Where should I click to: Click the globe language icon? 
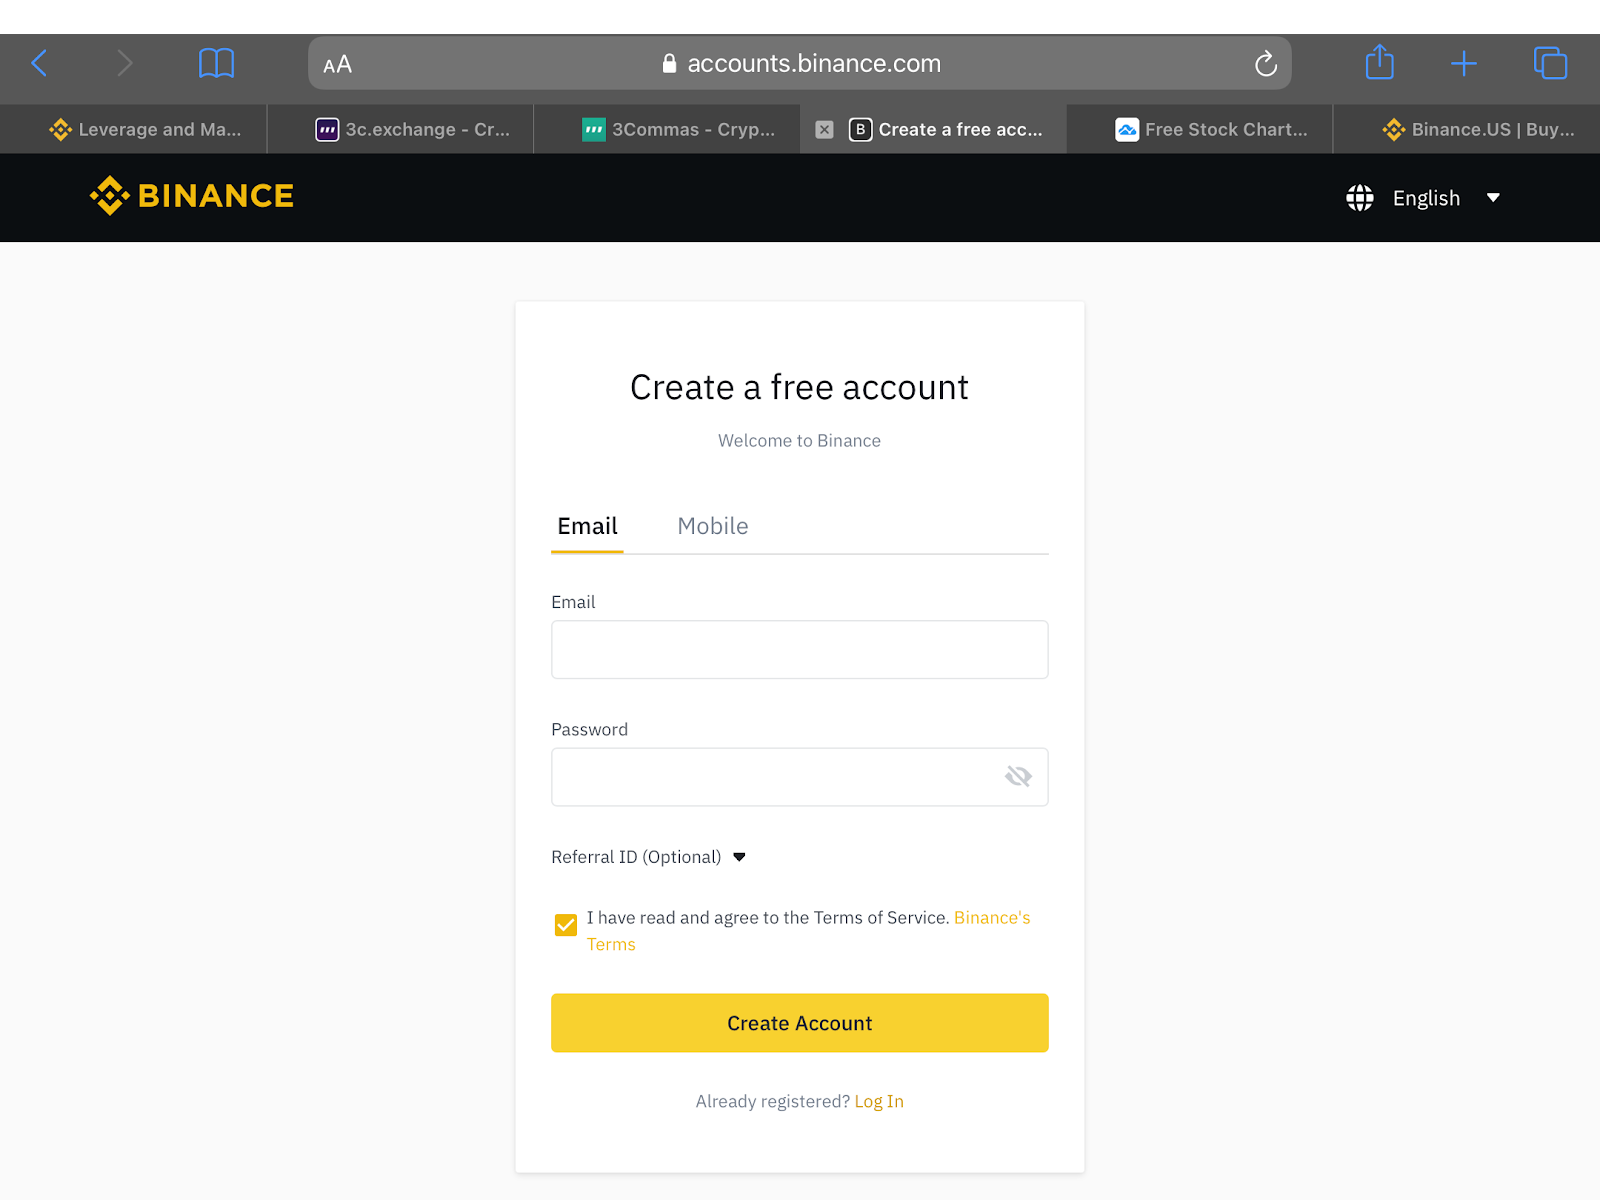click(x=1360, y=198)
